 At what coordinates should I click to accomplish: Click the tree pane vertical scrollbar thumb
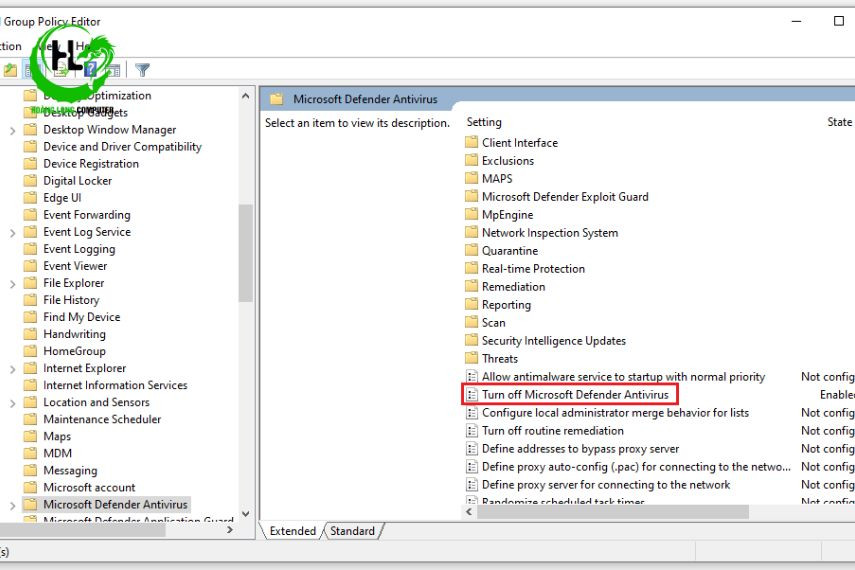click(245, 253)
